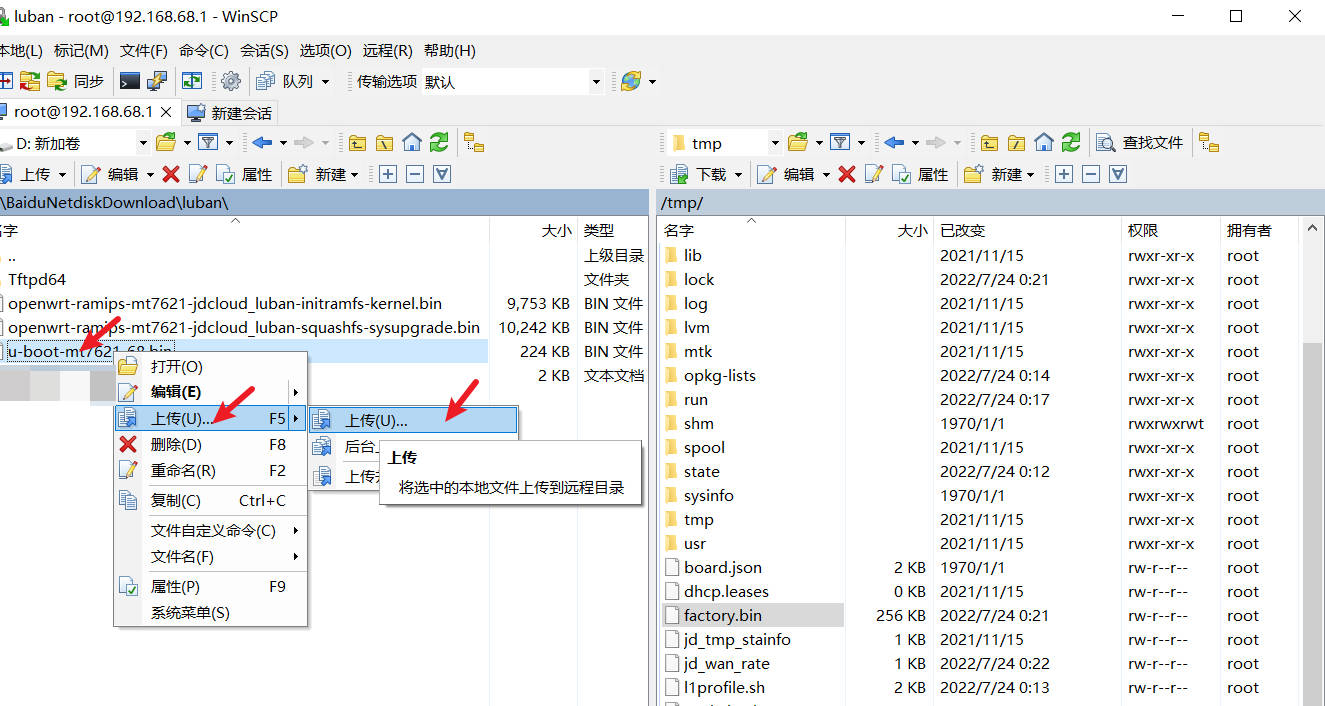This screenshot has height=706, width=1325.
Task: Open terminal console icon in main toolbar
Action: tap(129, 81)
